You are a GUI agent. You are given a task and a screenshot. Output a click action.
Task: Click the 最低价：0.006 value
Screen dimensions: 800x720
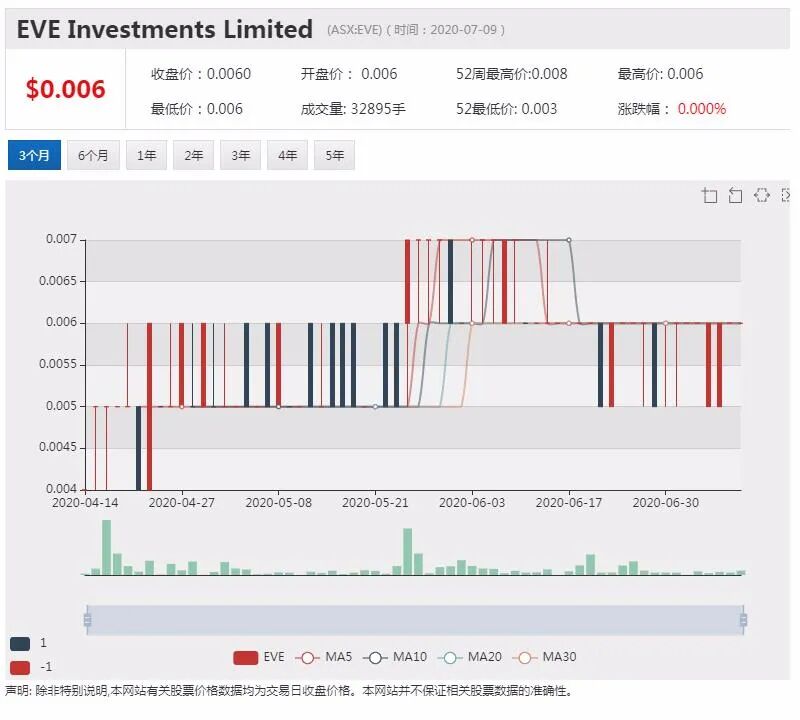[196, 109]
